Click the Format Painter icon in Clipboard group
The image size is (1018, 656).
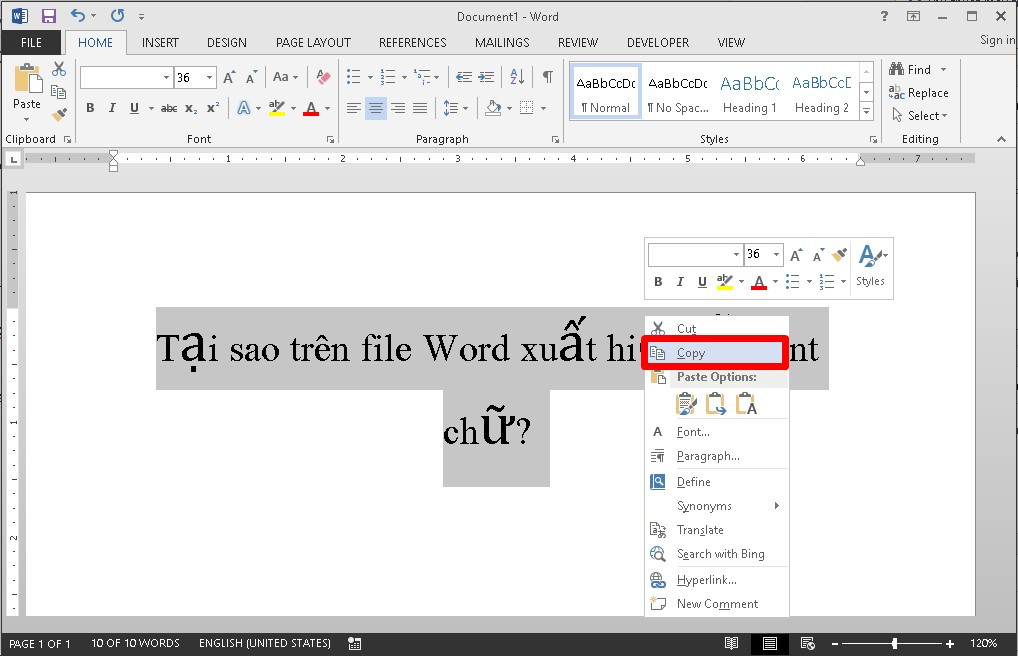point(59,115)
